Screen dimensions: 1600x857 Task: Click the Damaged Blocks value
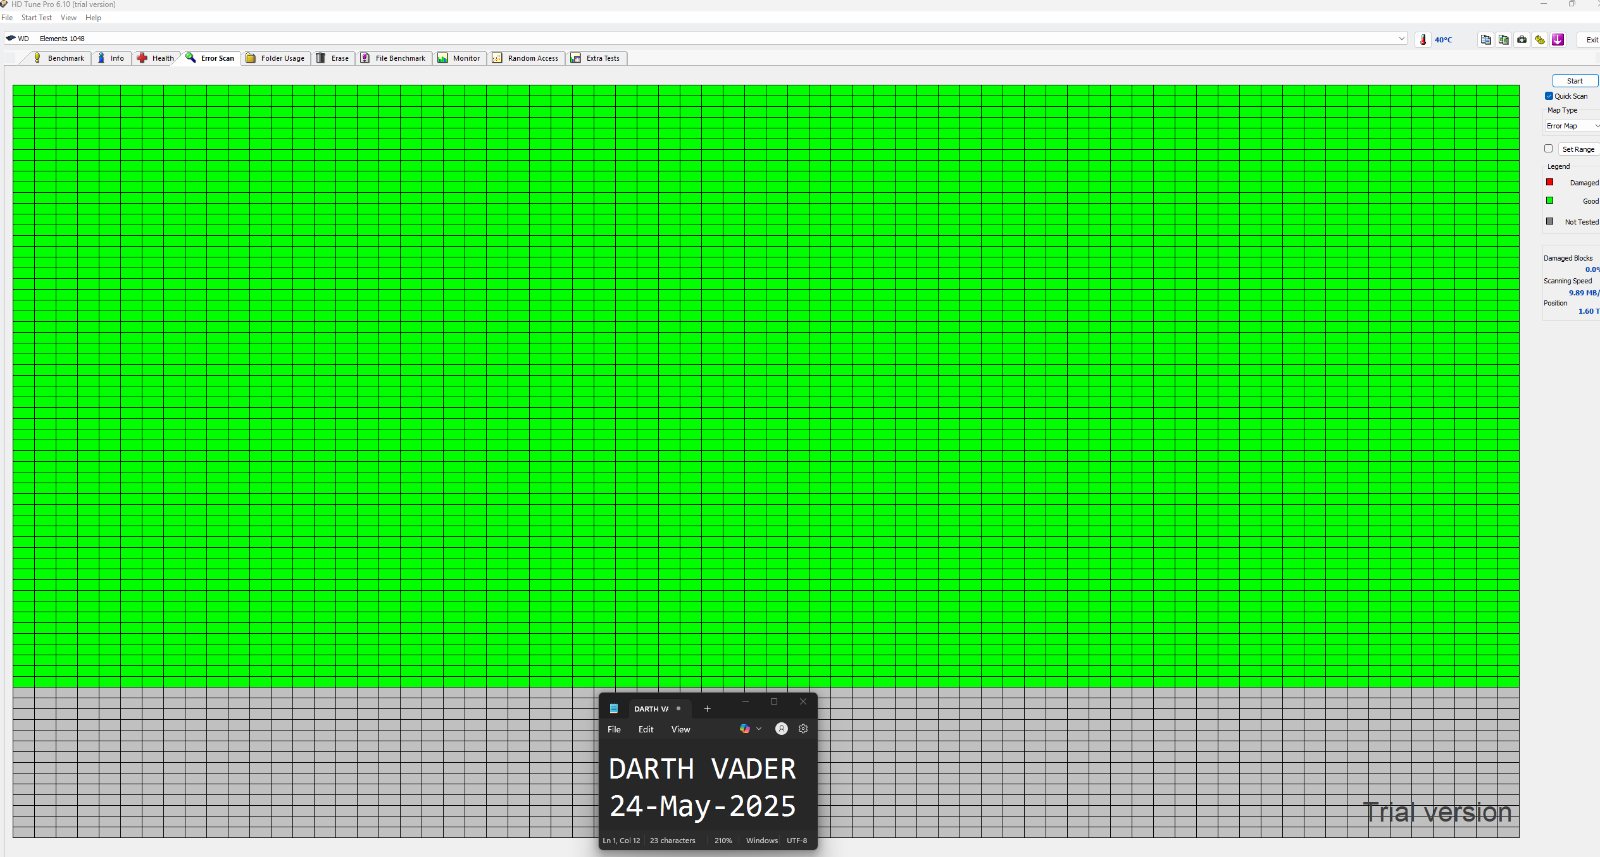coord(1592,269)
